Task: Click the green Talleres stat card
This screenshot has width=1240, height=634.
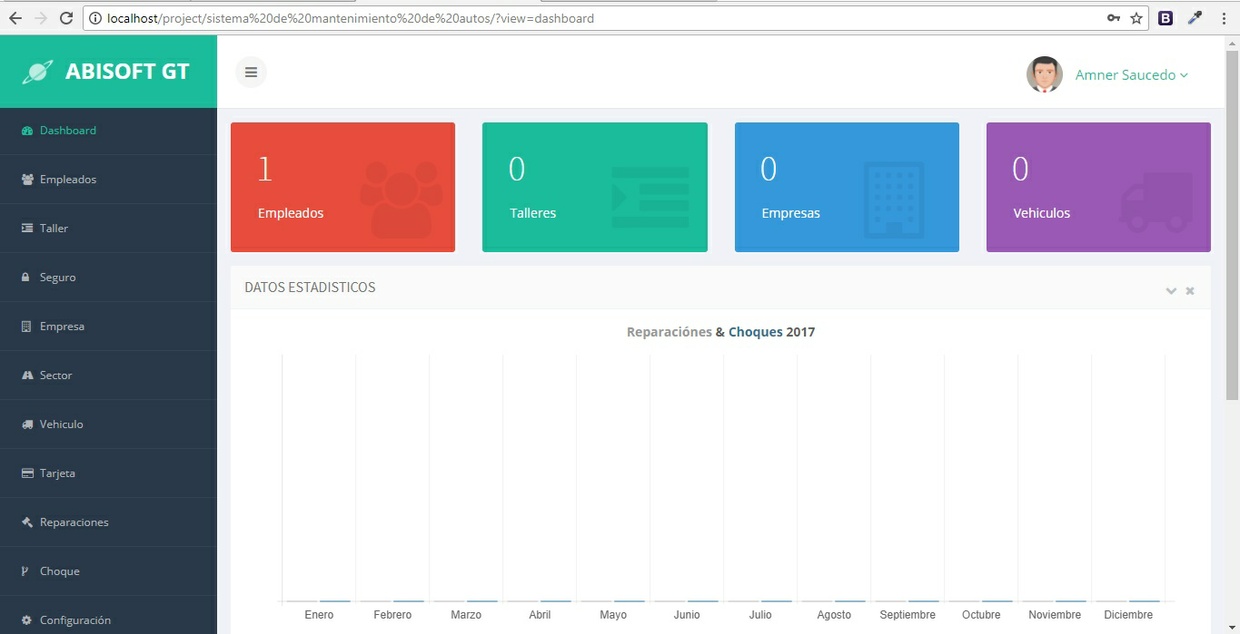Action: (595, 187)
